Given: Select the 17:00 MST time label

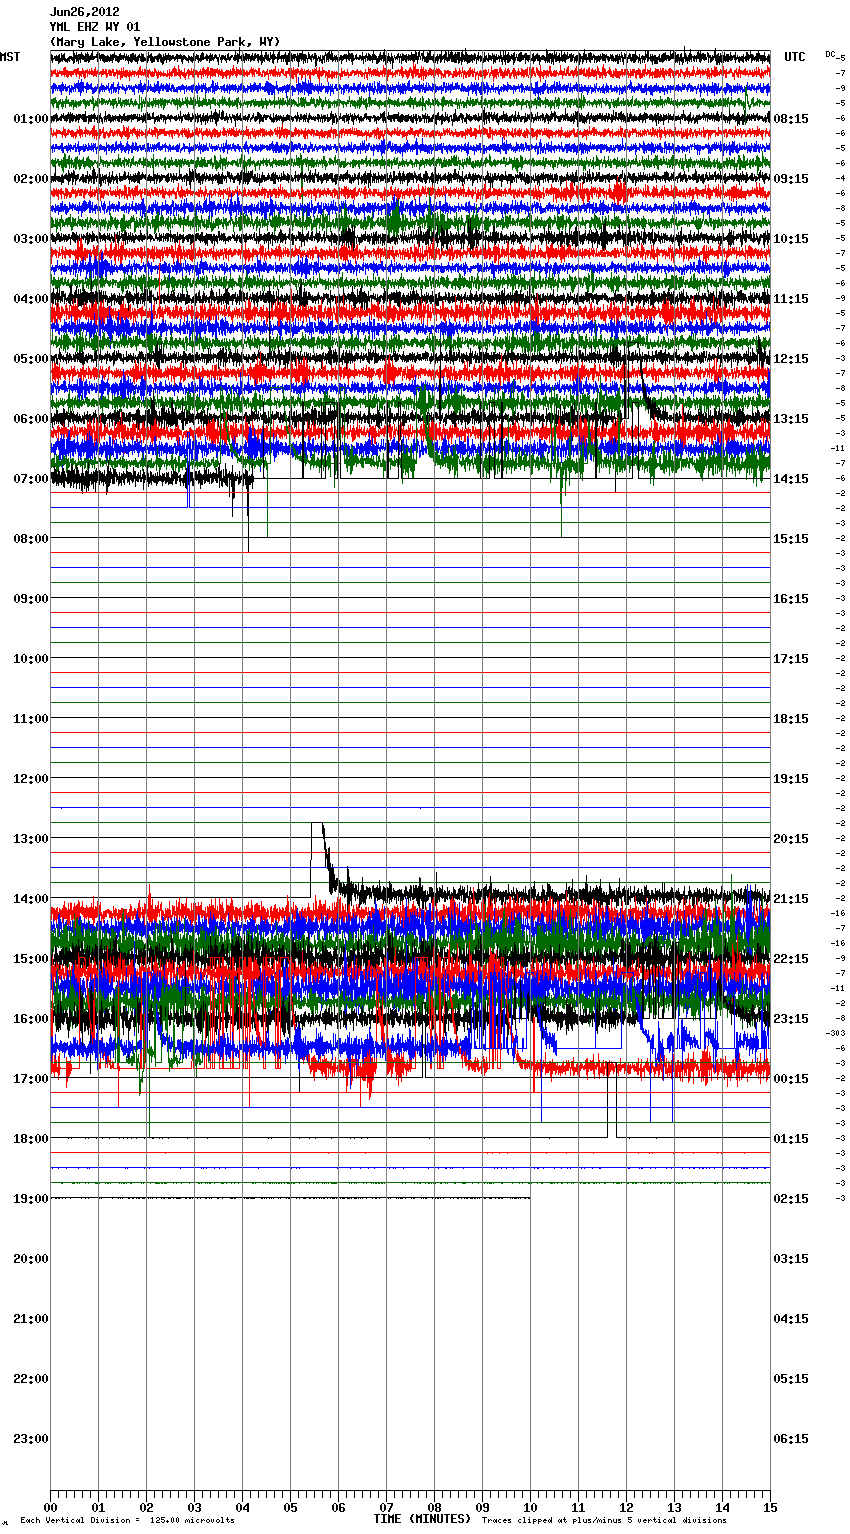Looking at the screenshot, I should (31, 1079).
